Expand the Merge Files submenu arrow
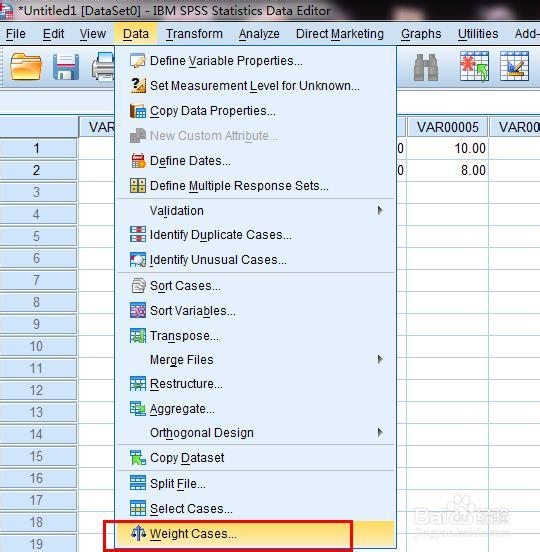This screenshot has height=552, width=540. pyautogui.click(x=380, y=359)
